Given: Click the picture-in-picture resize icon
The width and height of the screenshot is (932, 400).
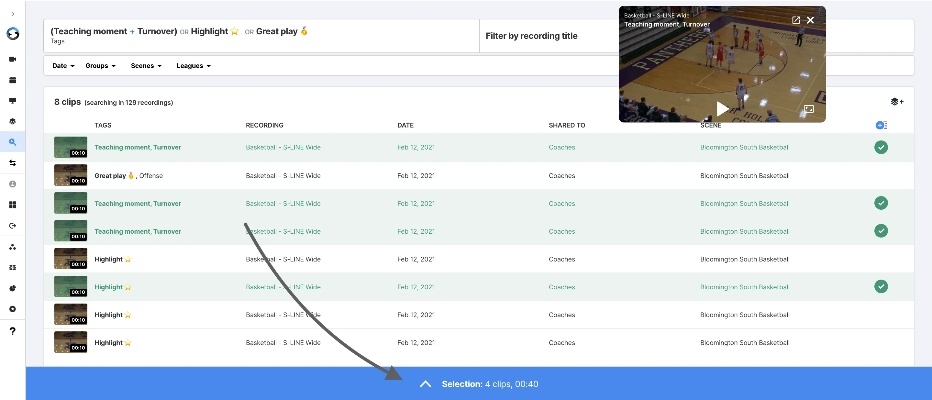Looking at the screenshot, I should 809,109.
